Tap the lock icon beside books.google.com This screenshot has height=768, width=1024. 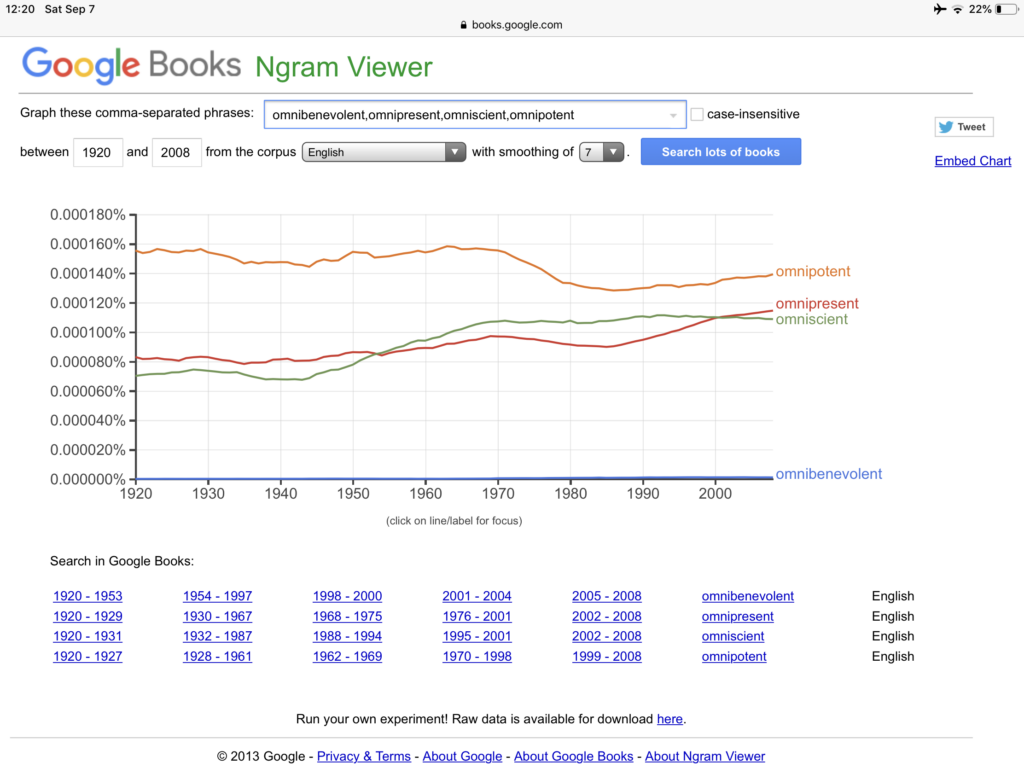click(463, 25)
